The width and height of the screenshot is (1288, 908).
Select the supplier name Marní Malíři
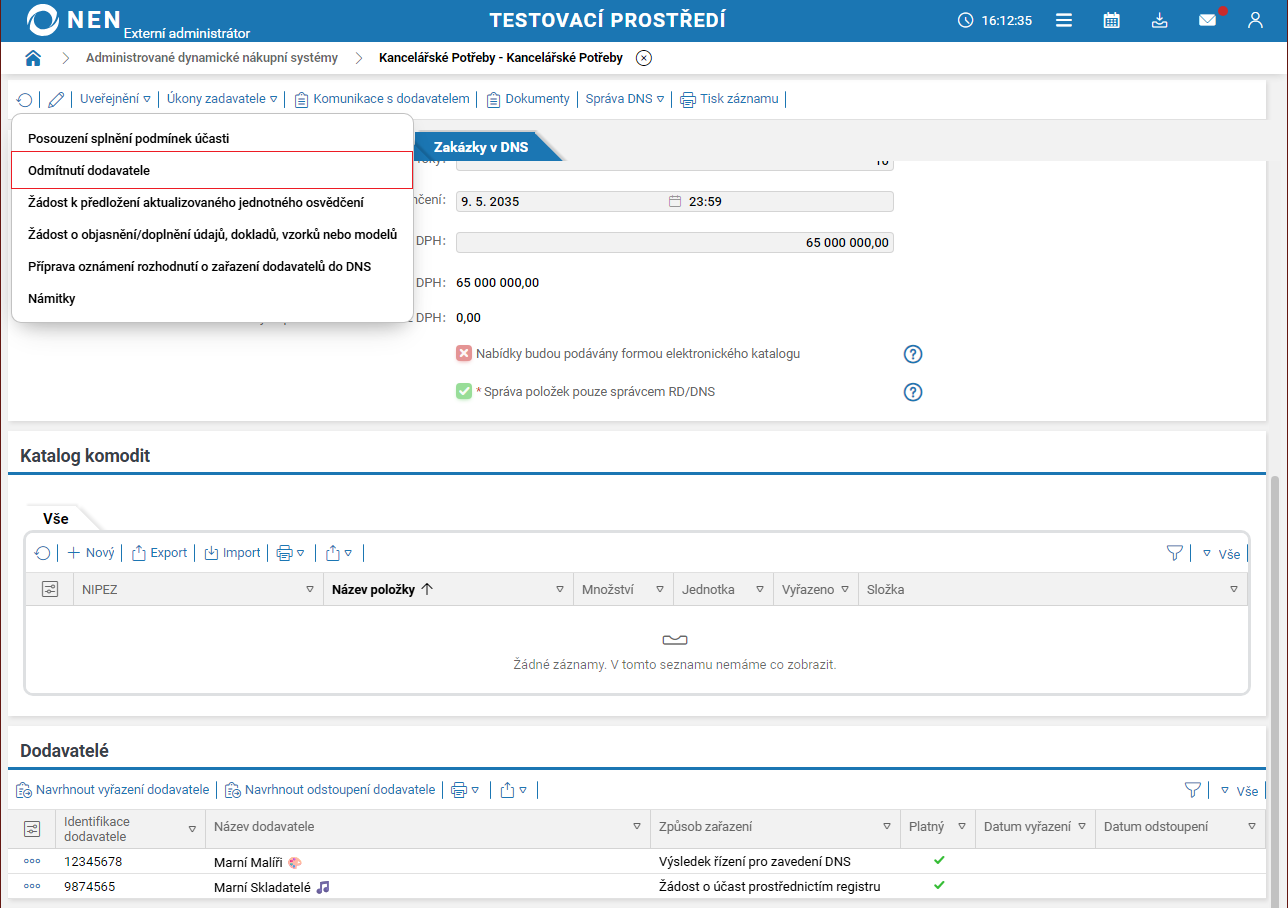(x=249, y=862)
